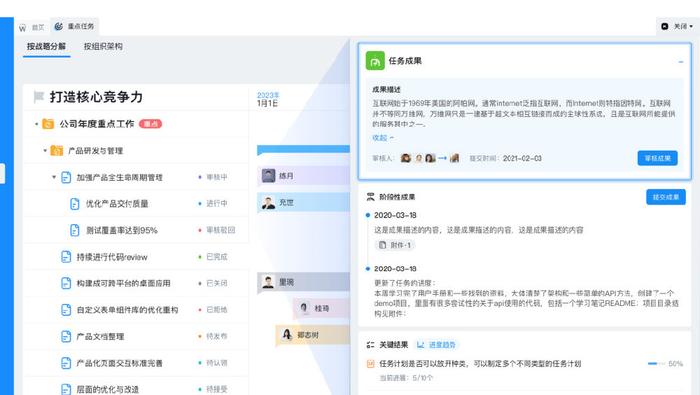
Task: Collapse the 产品研发与管理 tree node
Action: (x=45, y=151)
